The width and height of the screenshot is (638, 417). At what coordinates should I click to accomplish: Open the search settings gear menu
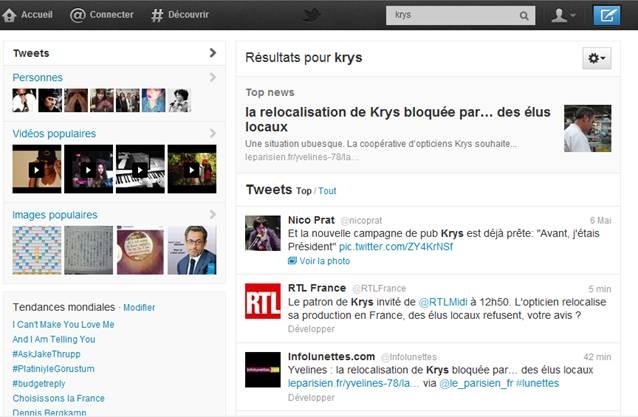point(596,58)
